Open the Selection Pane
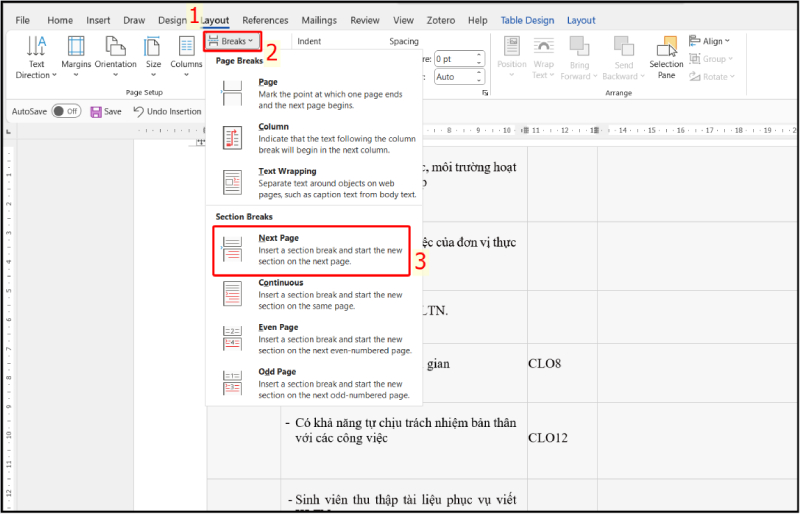Viewport: 800px width, 514px height. [666, 56]
